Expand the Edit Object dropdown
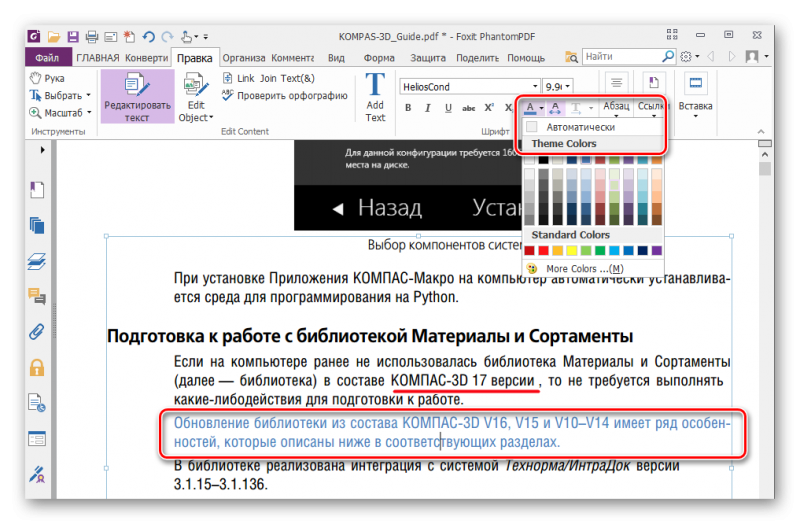This screenshot has width=800, height=524. 211,118
